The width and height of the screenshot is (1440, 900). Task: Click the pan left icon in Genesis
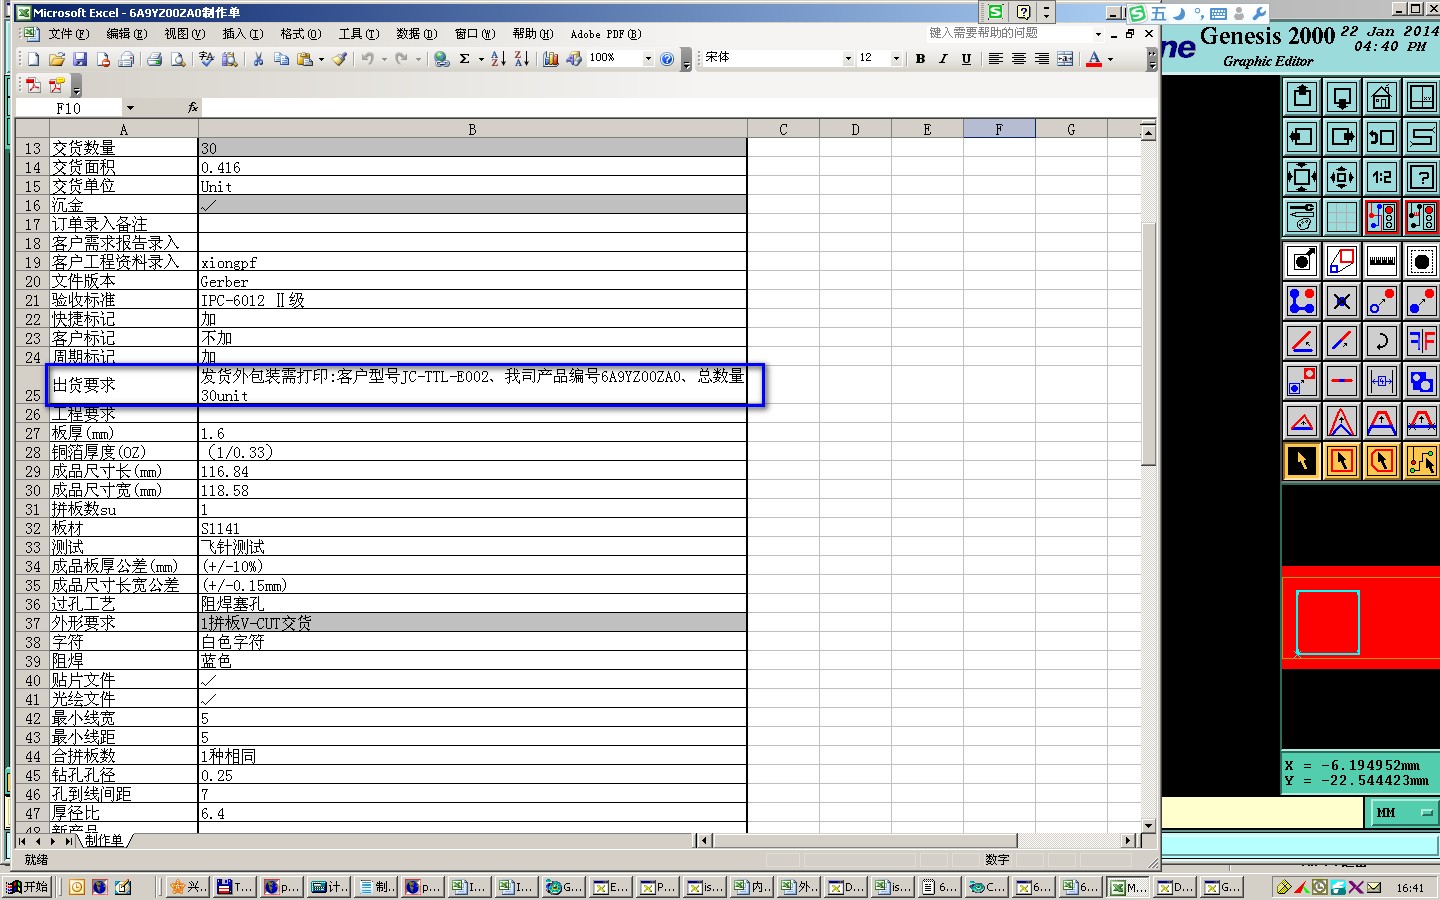1301,137
